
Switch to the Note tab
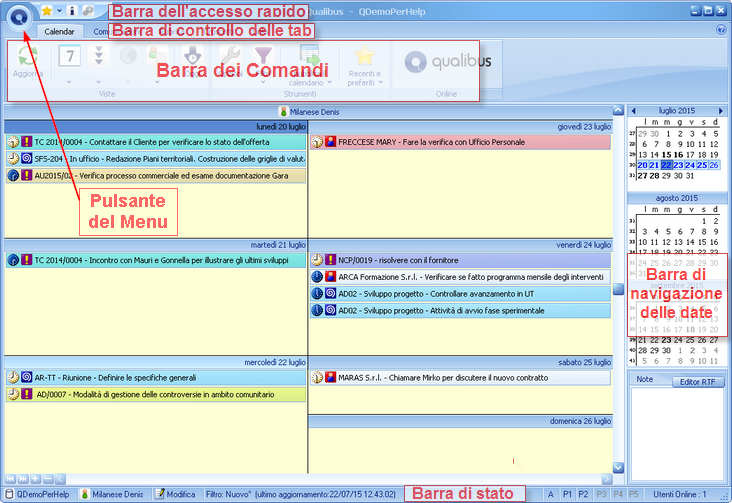coord(645,380)
